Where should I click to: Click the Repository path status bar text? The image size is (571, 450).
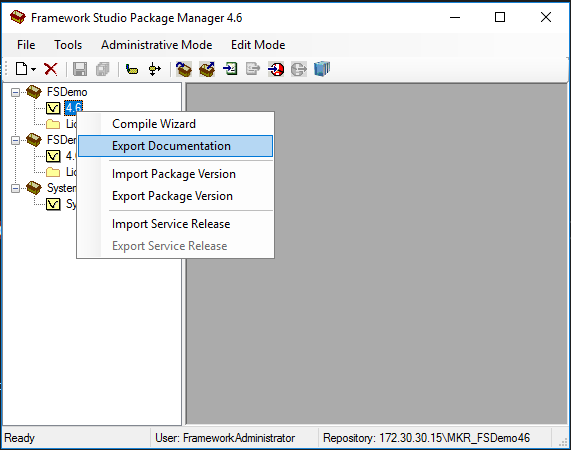coord(426,438)
